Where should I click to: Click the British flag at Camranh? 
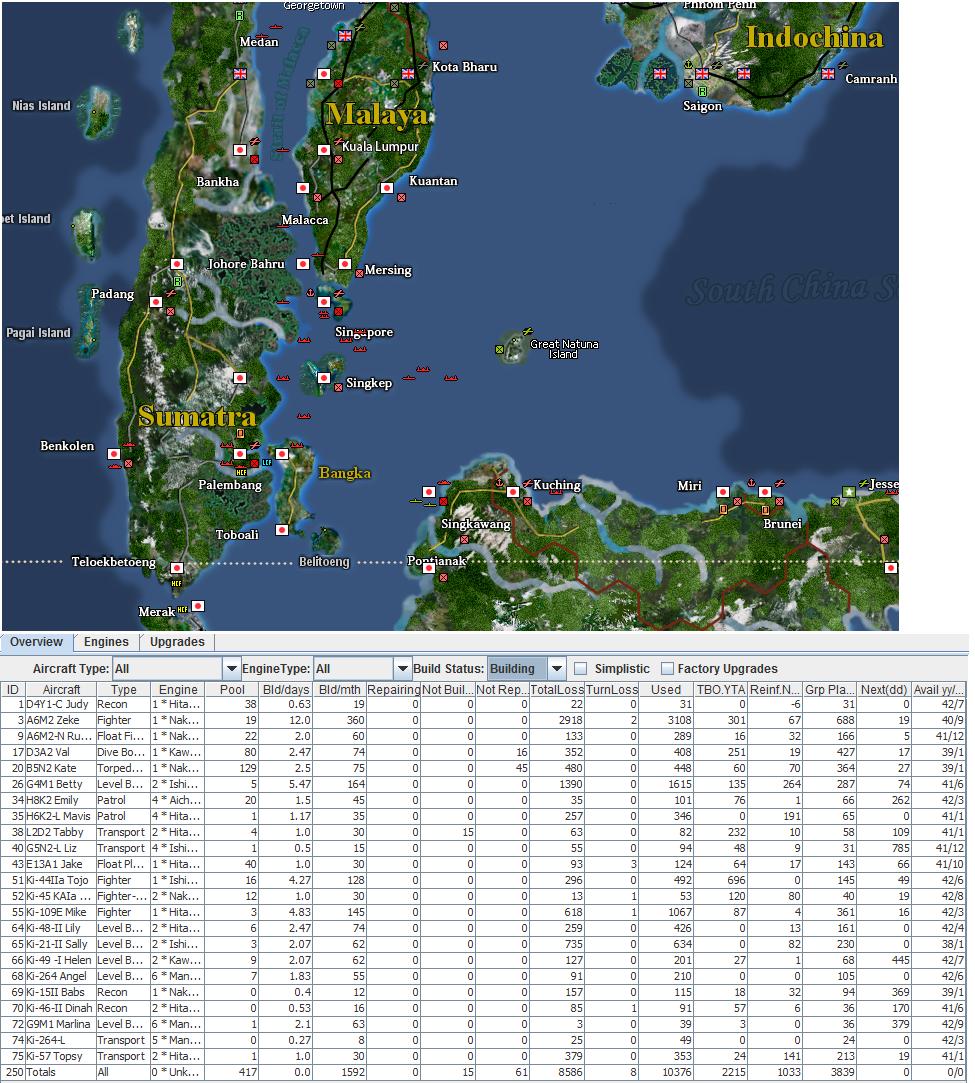[828, 73]
